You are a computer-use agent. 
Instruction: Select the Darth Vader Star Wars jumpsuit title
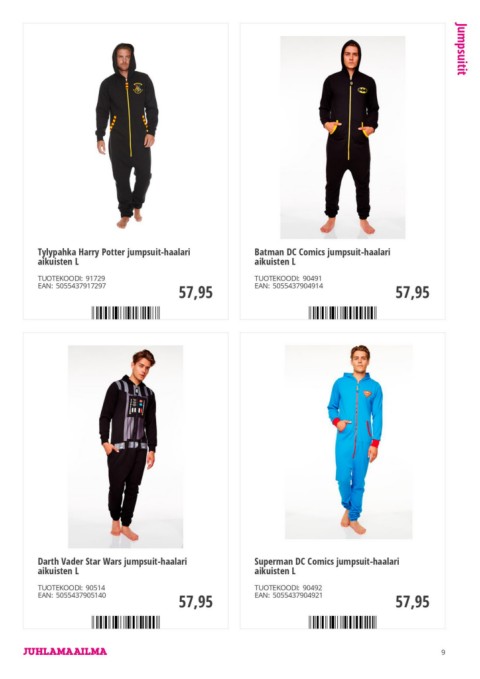point(112,566)
